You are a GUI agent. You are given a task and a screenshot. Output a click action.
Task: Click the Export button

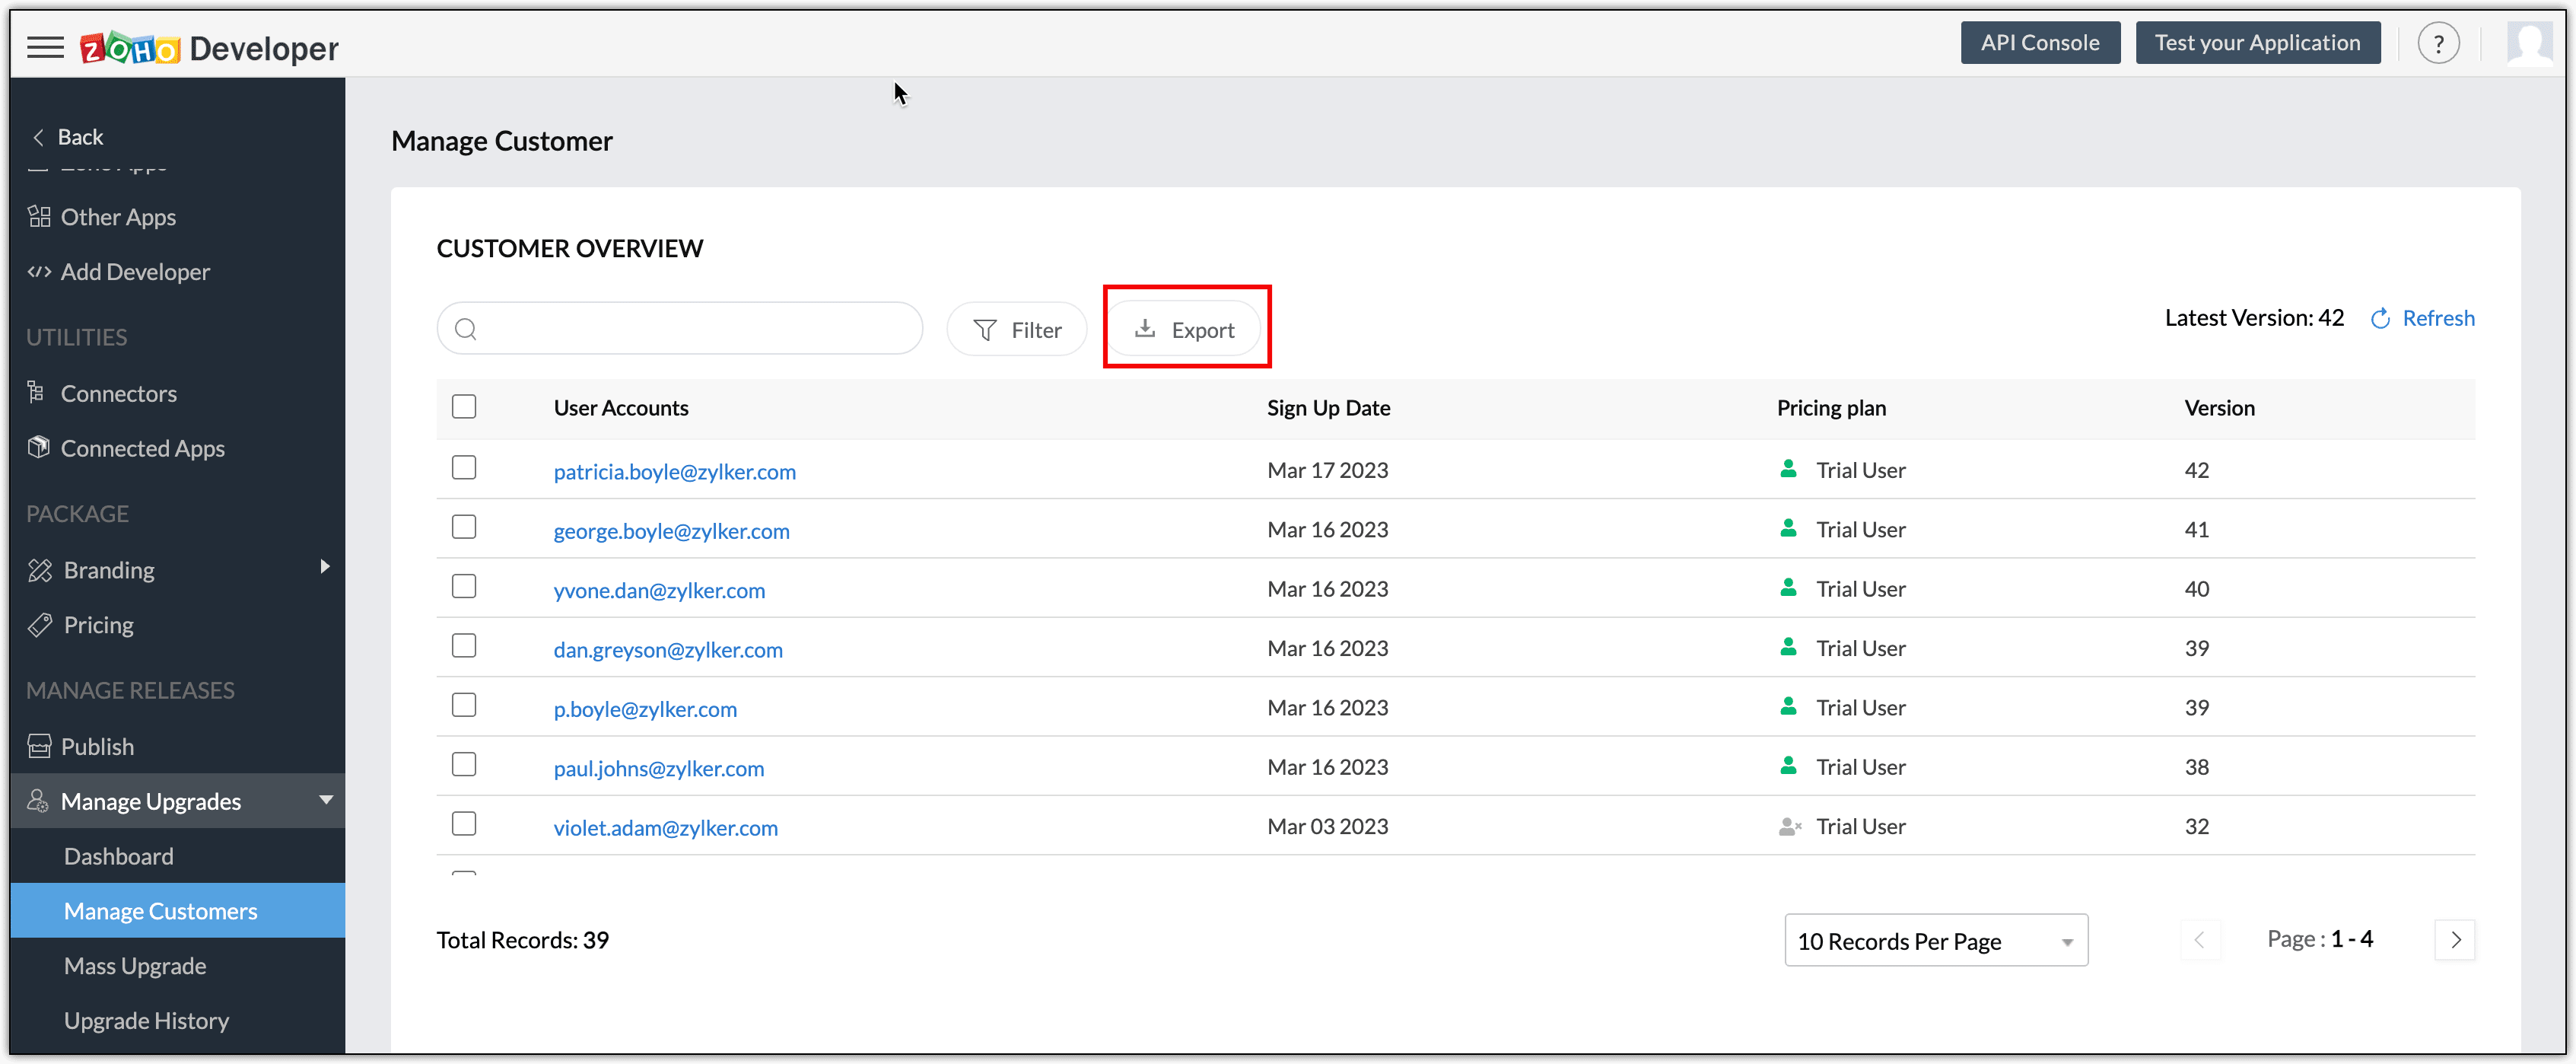(x=1185, y=329)
